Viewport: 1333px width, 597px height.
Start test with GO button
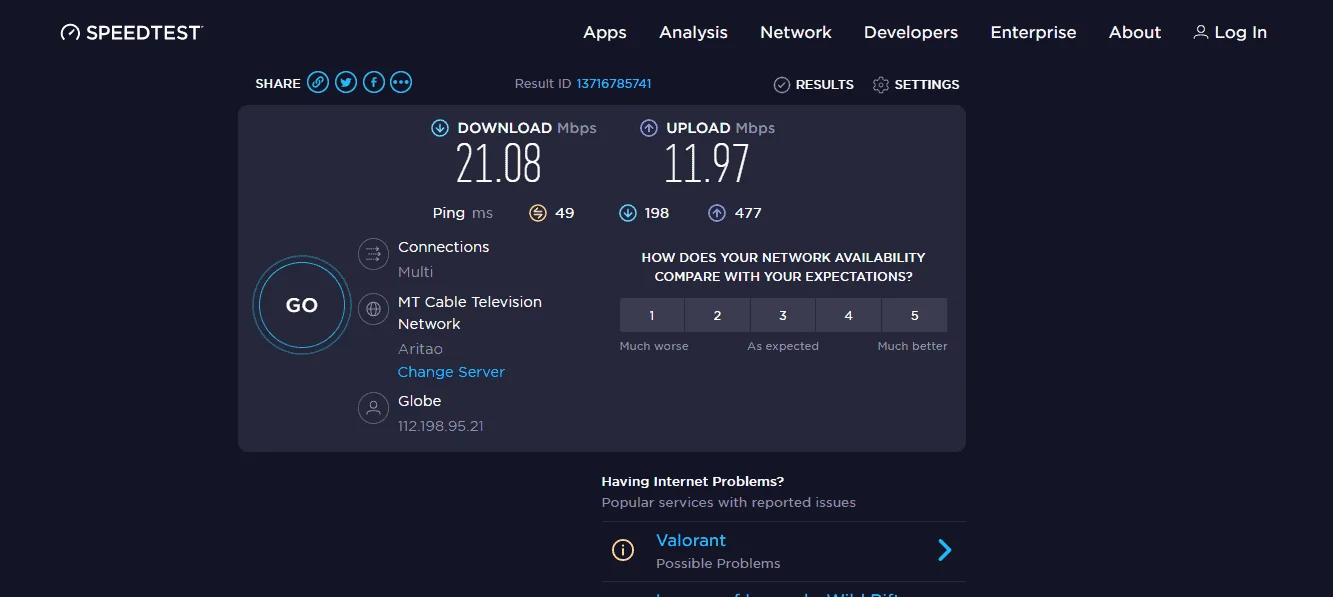click(302, 306)
